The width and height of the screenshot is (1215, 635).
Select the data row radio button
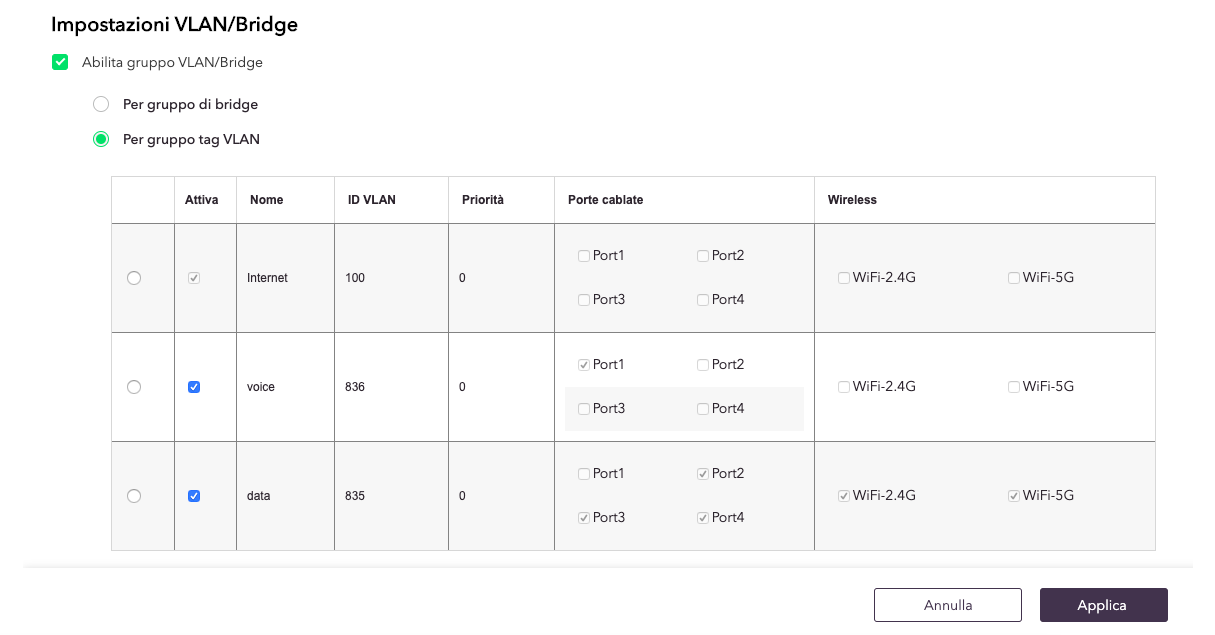coord(134,496)
